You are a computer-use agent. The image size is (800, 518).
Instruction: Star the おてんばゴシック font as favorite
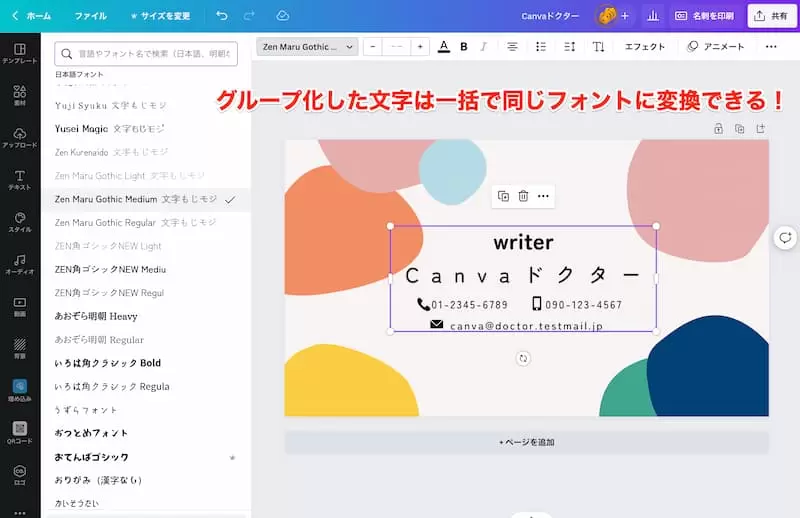click(x=232, y=457)
